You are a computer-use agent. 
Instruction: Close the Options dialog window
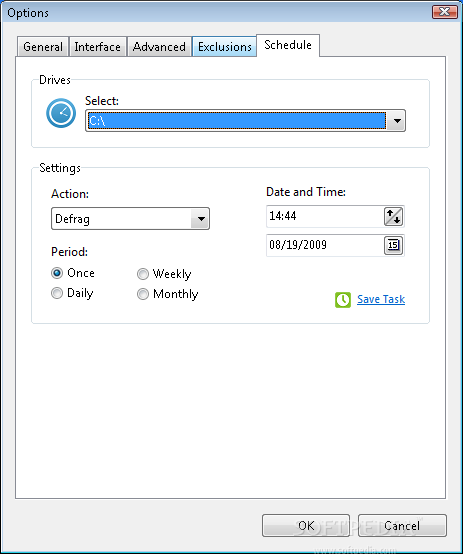(x=444, y=12)
